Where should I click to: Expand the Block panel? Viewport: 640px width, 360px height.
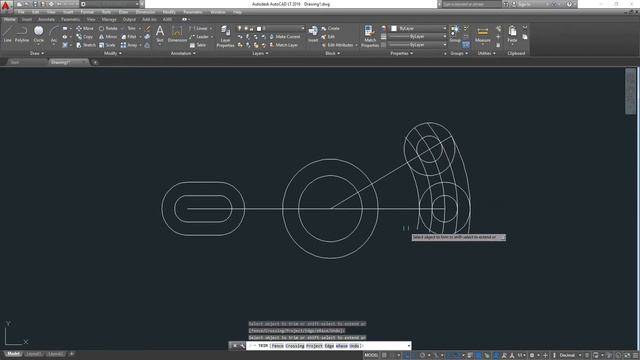333,53
